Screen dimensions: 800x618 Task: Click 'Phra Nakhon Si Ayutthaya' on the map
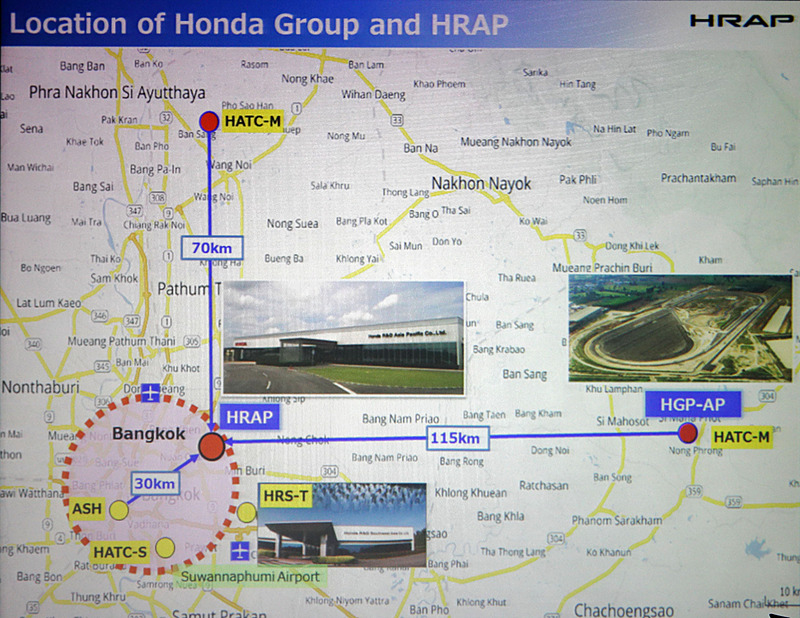pos(117,92)
